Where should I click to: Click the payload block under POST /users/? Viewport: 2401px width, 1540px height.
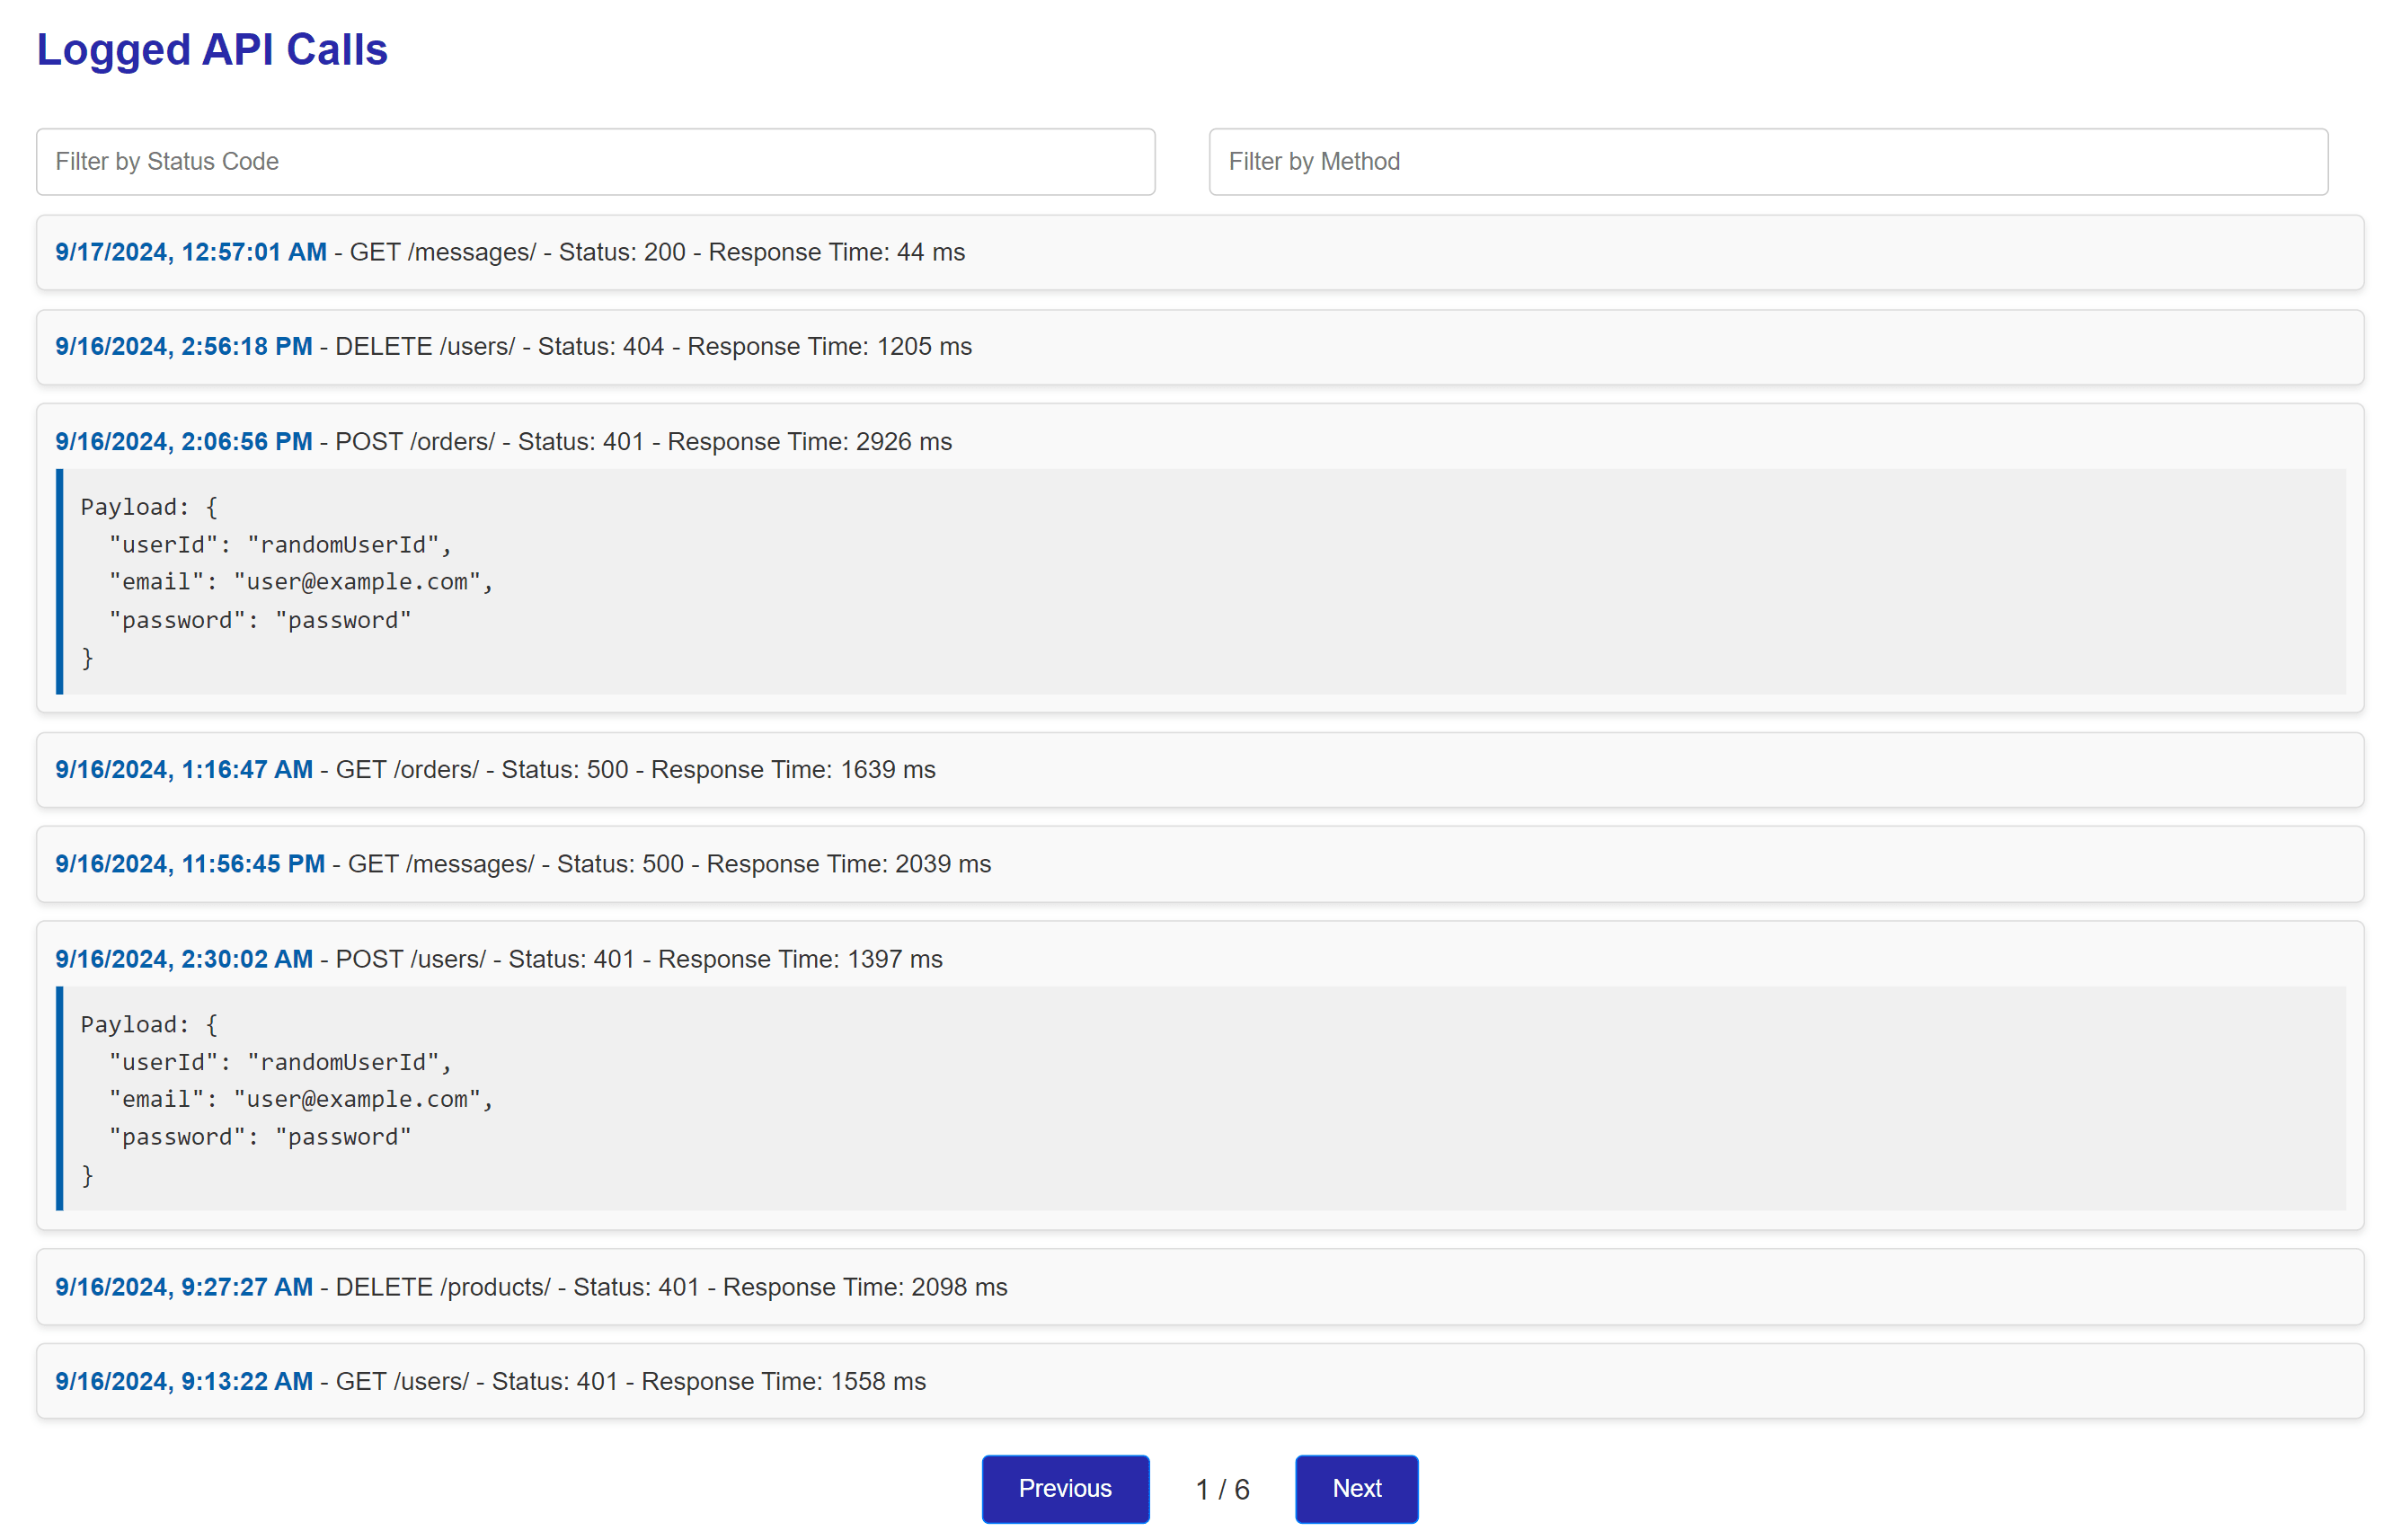[1199, 1098]
